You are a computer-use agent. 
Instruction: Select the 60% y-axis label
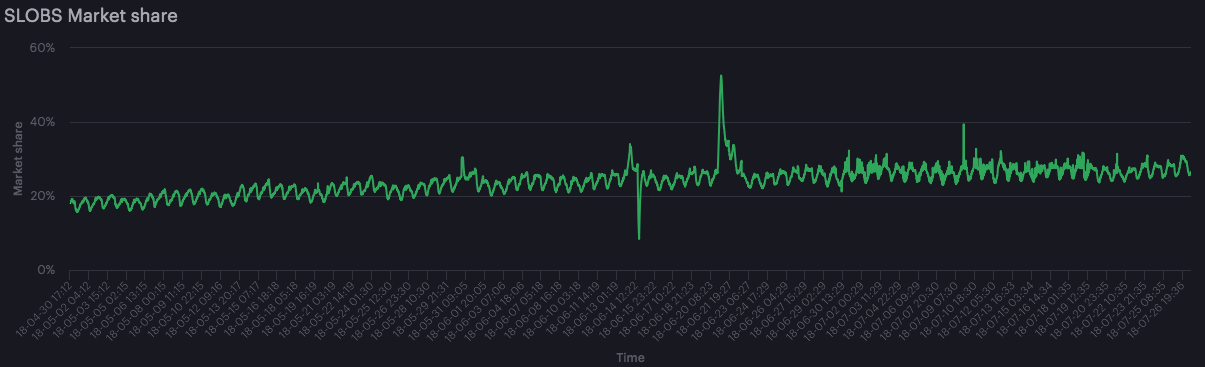(41, 48)
